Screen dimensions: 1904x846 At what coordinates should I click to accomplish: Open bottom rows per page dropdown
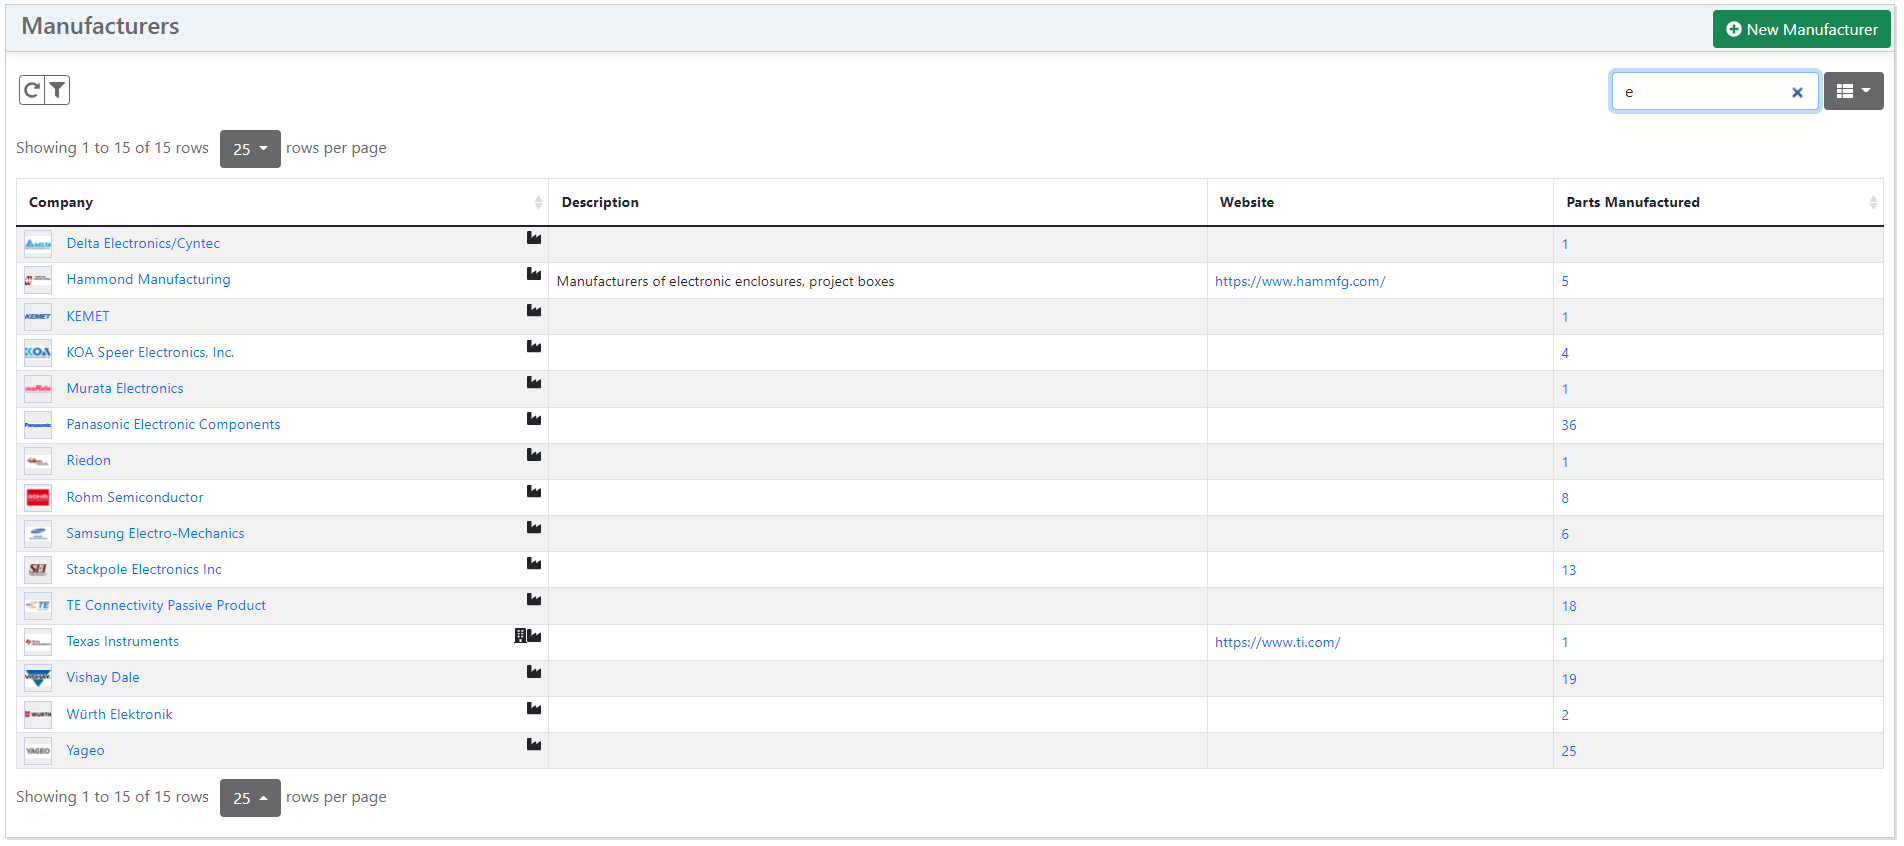click(250, 798)
